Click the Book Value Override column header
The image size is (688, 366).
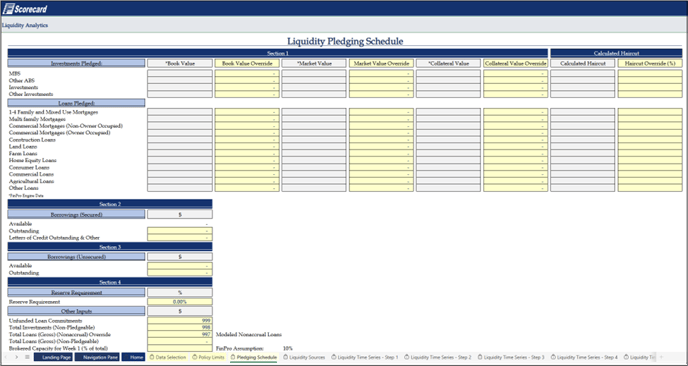click(247, 63)
